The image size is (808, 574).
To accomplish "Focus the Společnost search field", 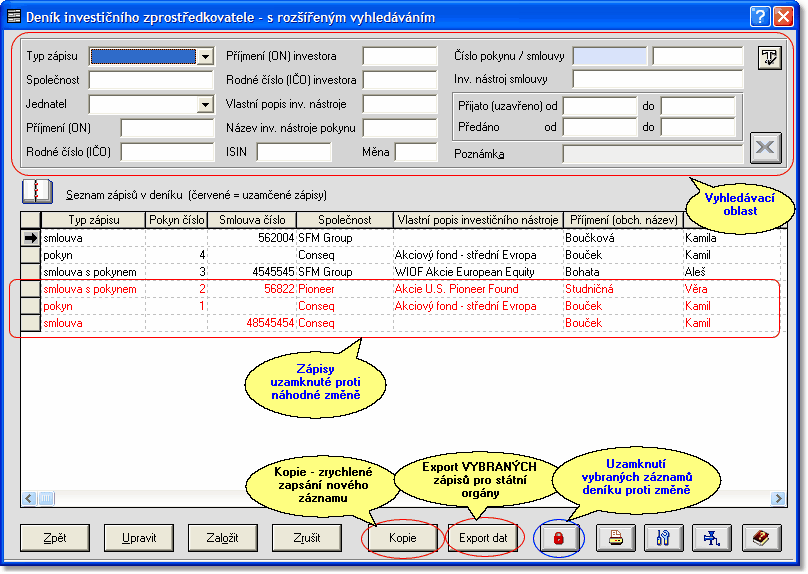I will point(151,80).
